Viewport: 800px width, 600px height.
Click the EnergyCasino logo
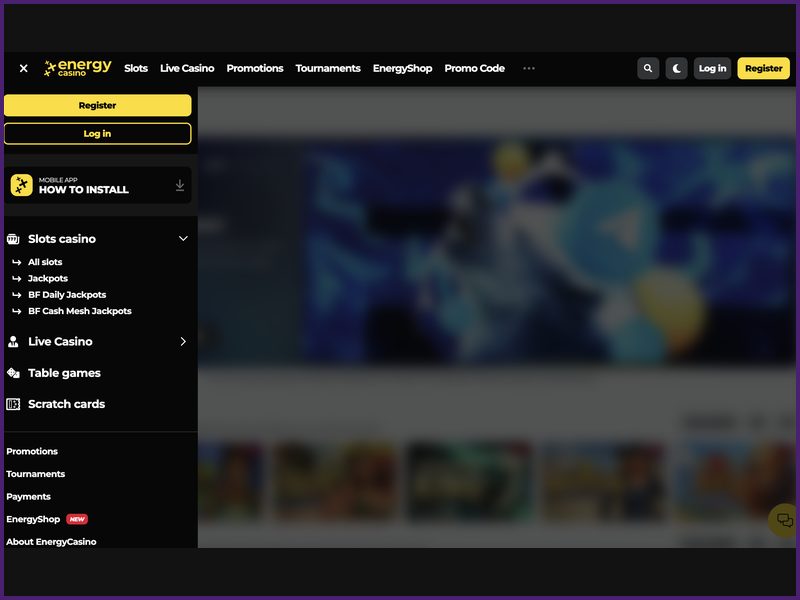(79, 68)
